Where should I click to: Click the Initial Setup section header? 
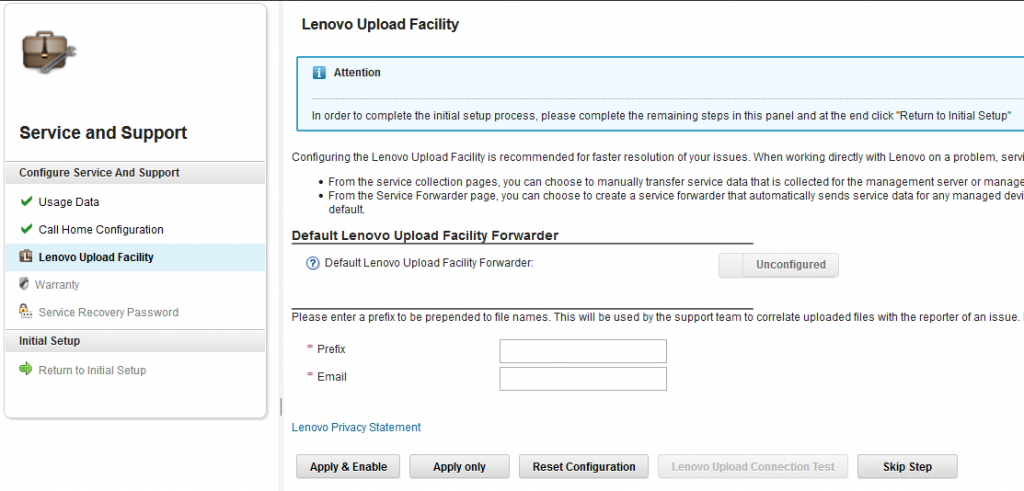(135, 341)
